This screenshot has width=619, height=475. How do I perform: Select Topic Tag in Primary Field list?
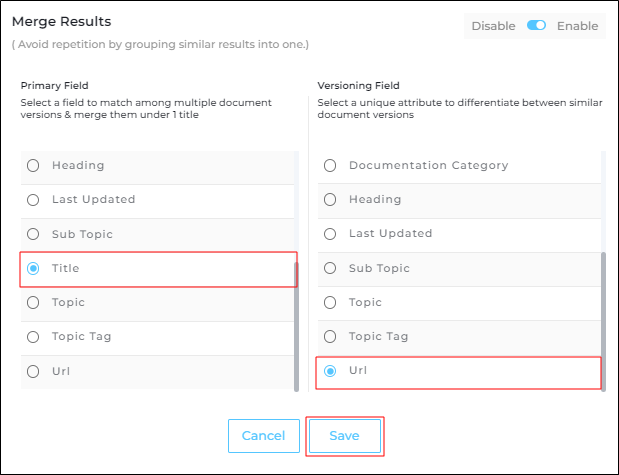click(x=34, y=337)
